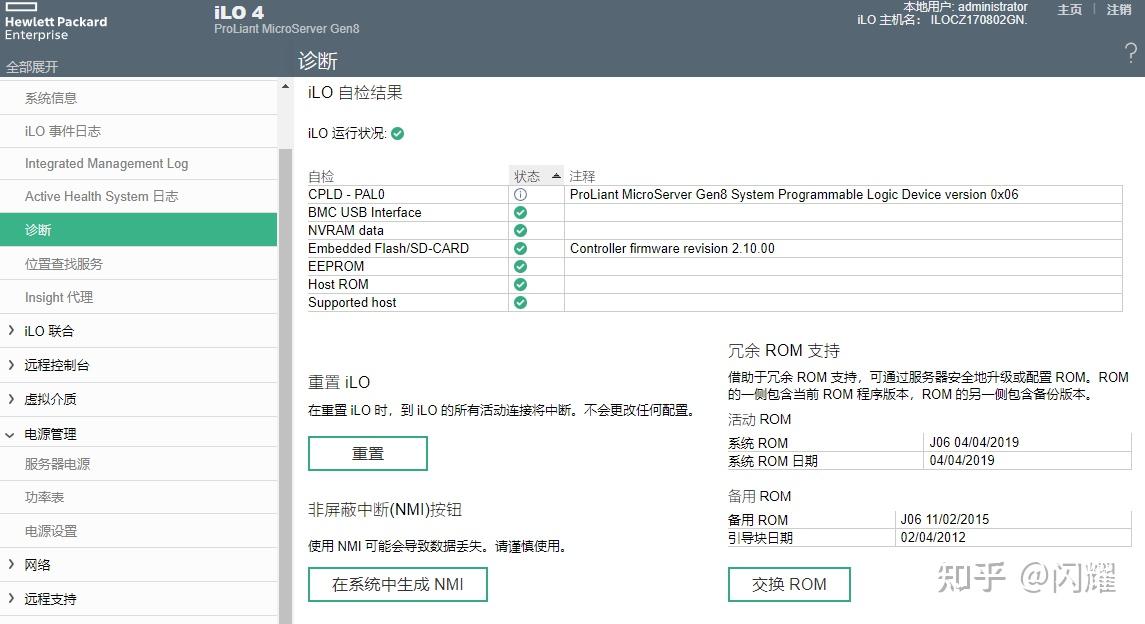Click BMC USB Interface green status icon
The height and width of the screenshot is (624, 1145).
tap(521, 212)
